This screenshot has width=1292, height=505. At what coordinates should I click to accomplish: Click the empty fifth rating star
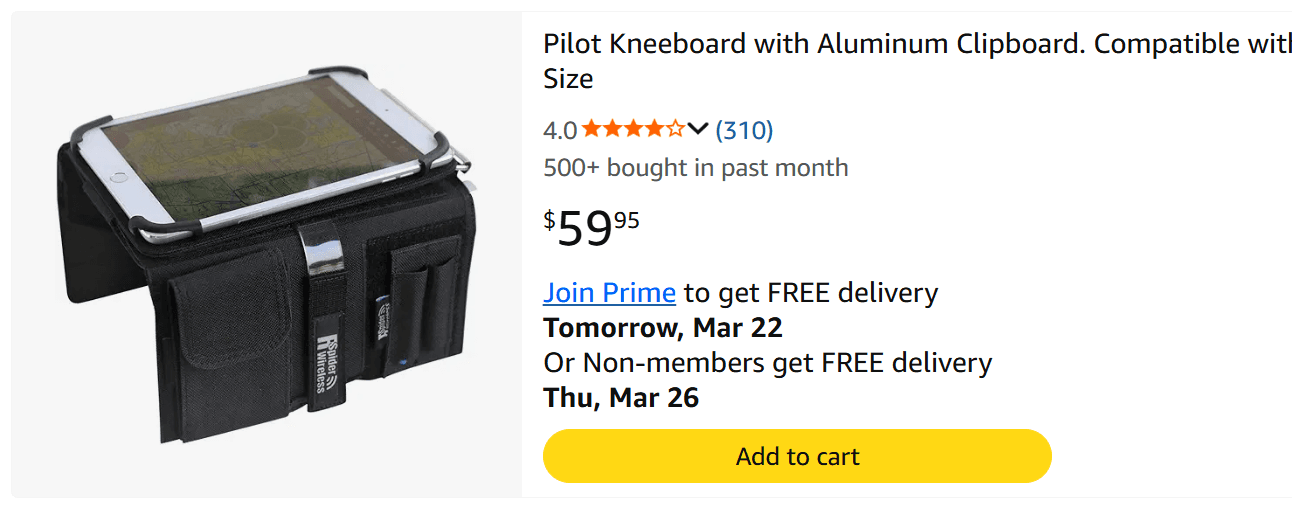pyautogui.click(x=676, y=129)
